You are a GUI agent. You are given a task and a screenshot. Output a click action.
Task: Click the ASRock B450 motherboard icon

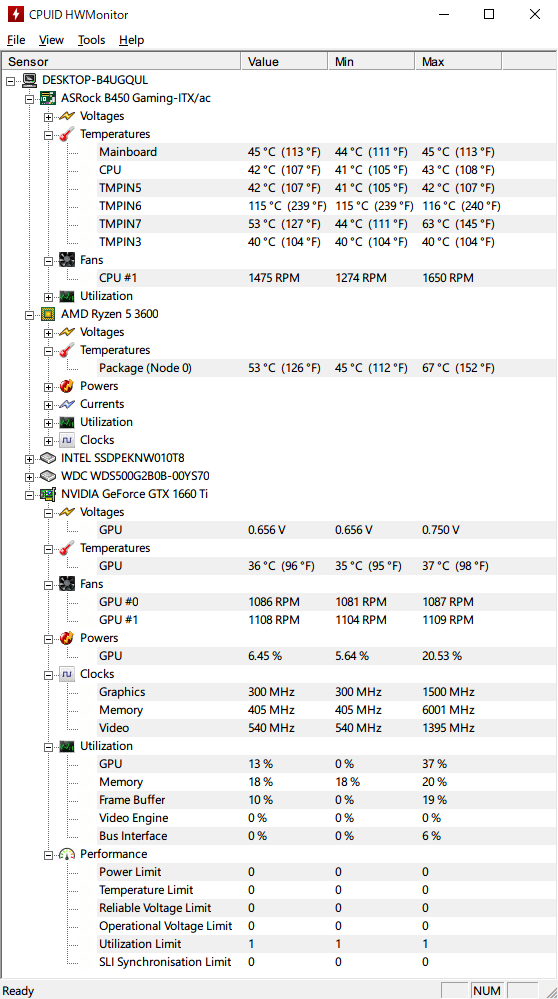[48, 98]
